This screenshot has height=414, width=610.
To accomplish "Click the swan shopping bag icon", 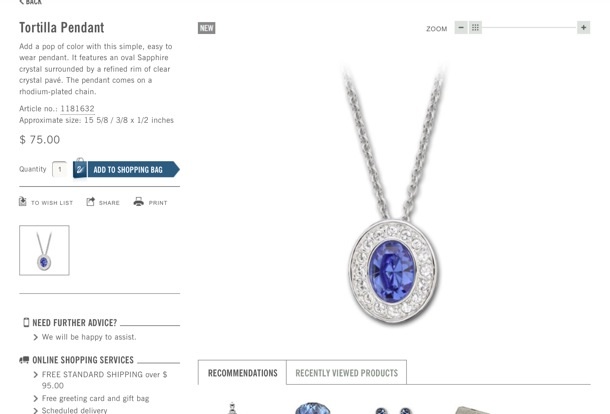I will tap(80, 168).
